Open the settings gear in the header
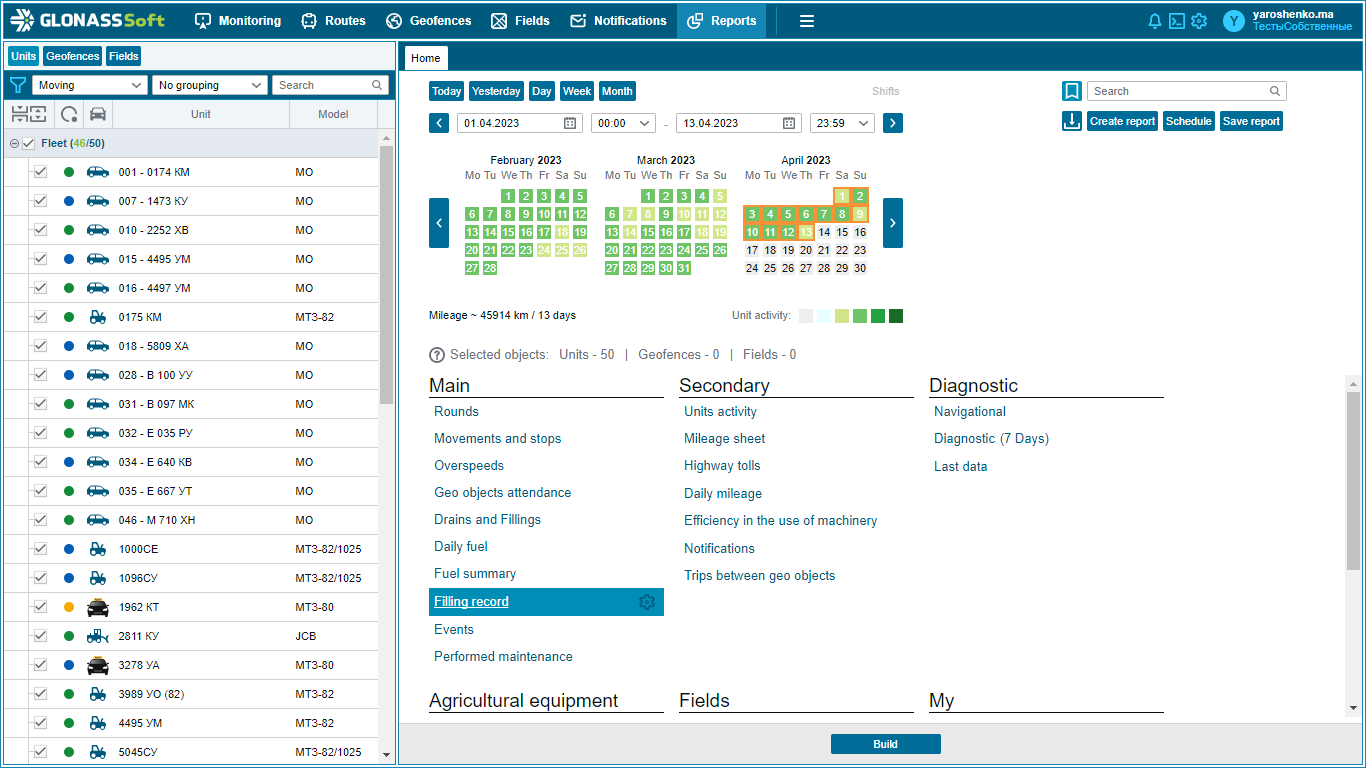Screen dimensions: 1366x768 click(x=1199, y=21)
